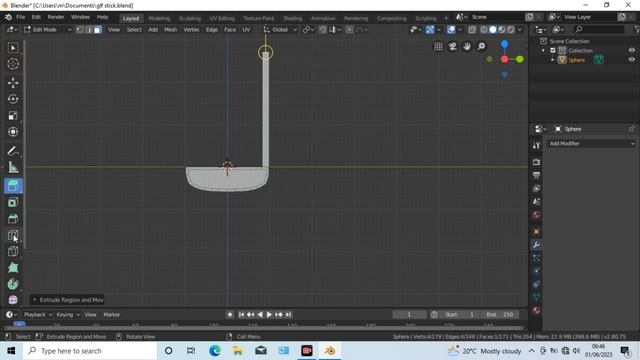Open the Edit Mode dropdown

(47, 30)
